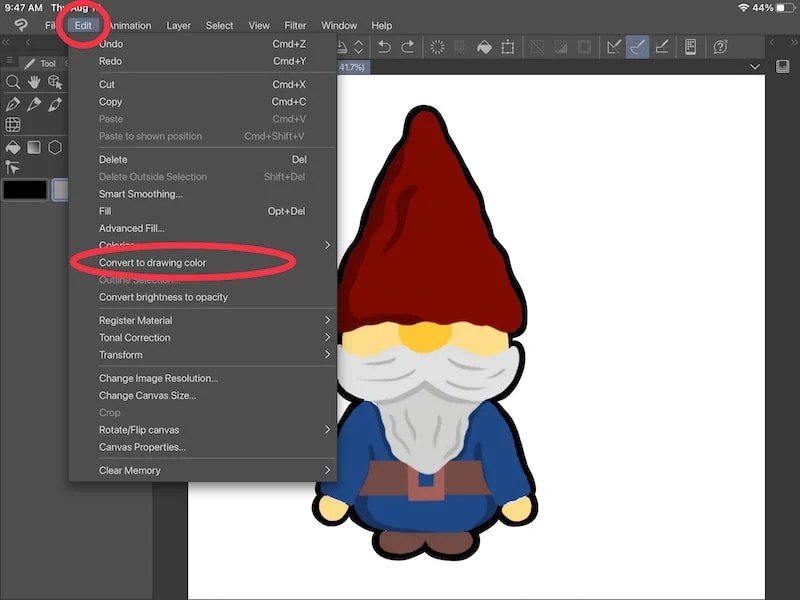Select the Hand navigation tool

(x=35, y=83)
